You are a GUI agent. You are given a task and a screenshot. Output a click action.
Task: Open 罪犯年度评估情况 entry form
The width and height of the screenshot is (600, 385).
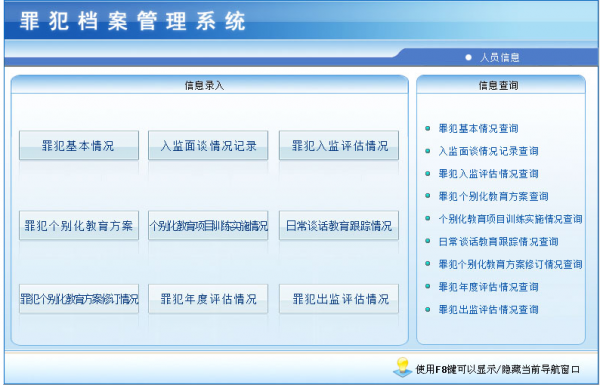pyautogui.click(x=208, y=299)
